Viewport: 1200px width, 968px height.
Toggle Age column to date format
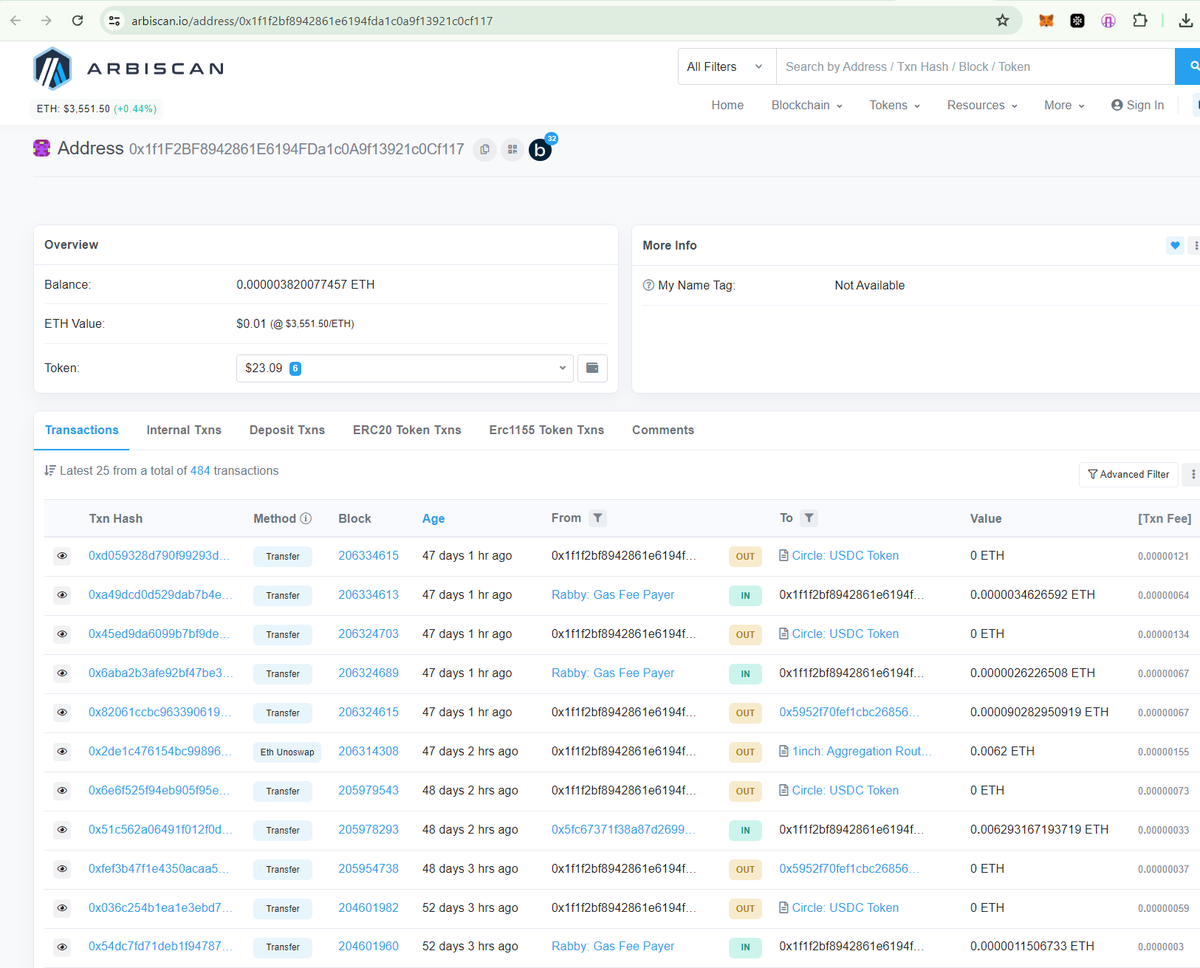(x=433, y=518)
